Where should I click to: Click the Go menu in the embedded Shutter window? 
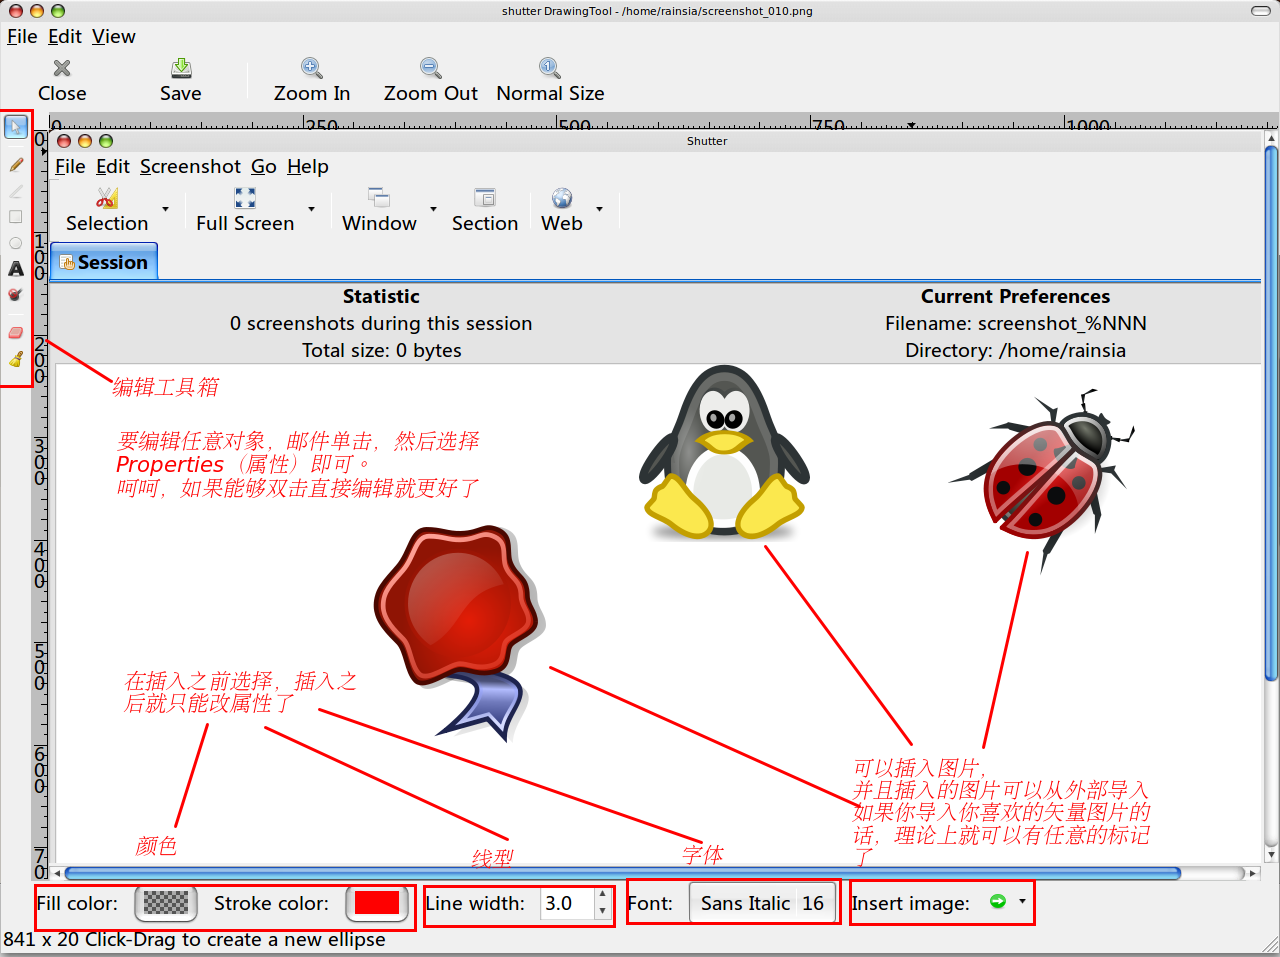point(264,166)
